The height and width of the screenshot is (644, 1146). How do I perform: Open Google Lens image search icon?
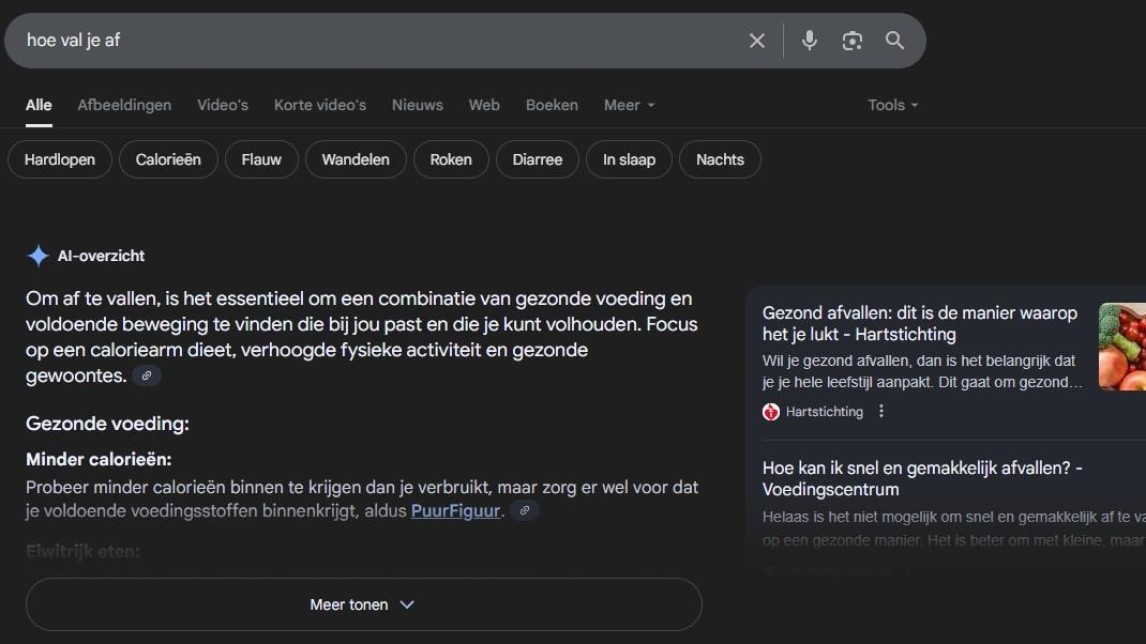tap(852, 40)
